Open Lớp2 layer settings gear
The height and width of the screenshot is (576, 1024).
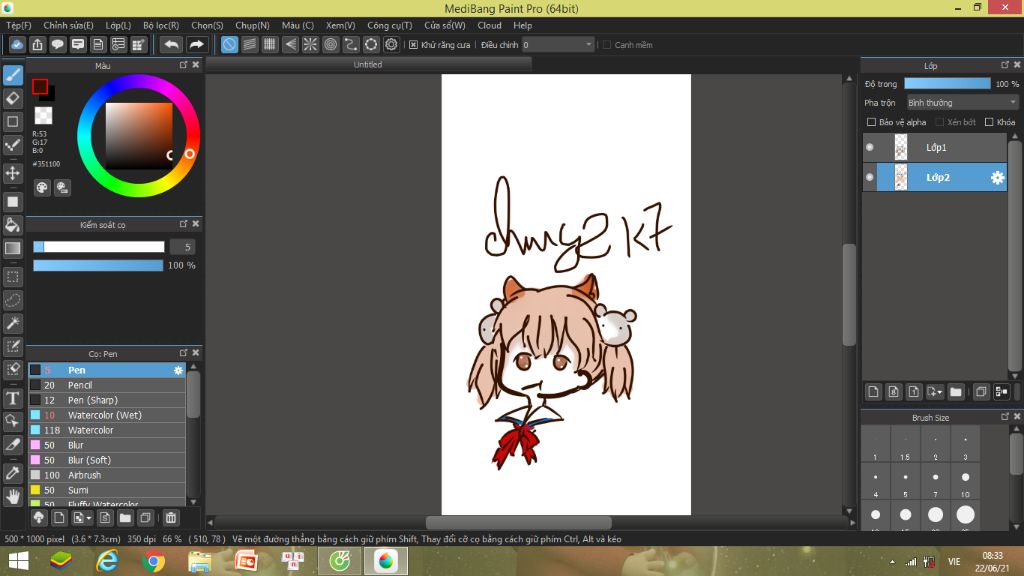pos(997,178)
